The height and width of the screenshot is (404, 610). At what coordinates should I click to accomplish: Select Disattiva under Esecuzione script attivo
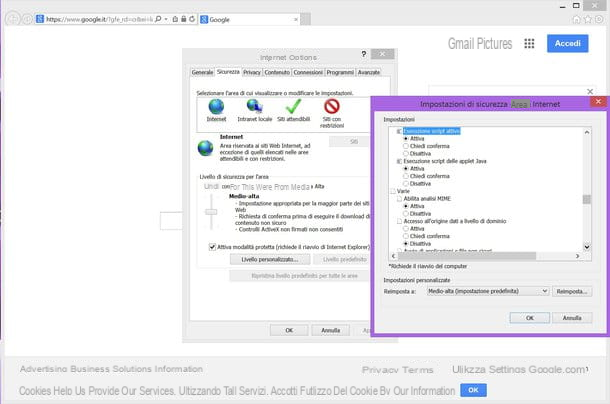pyautogui.click(x=406, y=154)
